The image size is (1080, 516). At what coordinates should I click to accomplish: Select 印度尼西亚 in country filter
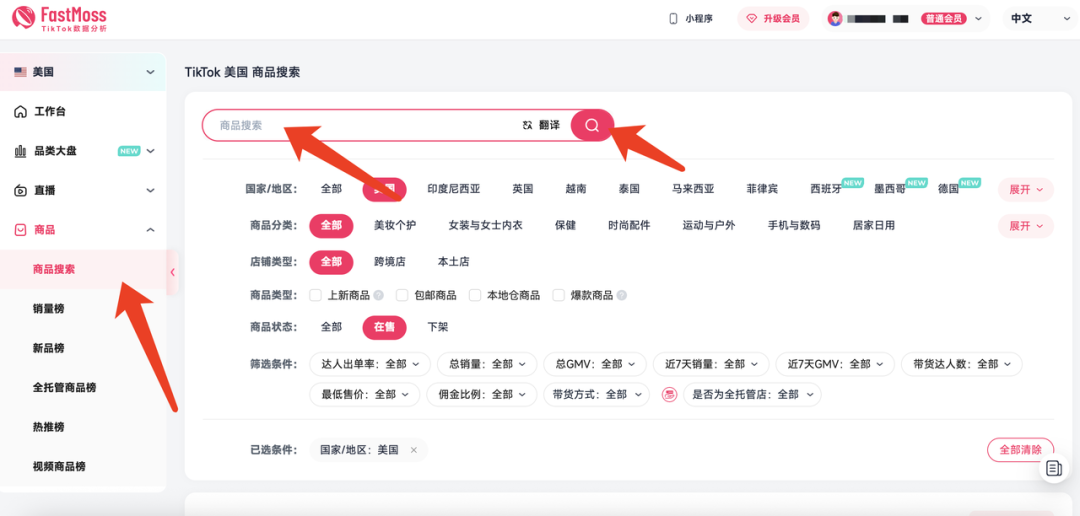coord(454,189)
